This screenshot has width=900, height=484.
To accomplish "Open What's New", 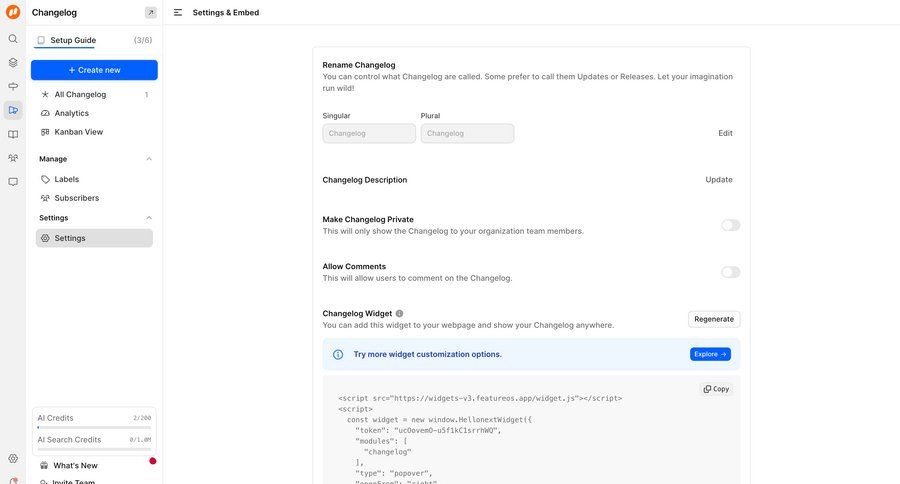I will pos(75,466).
